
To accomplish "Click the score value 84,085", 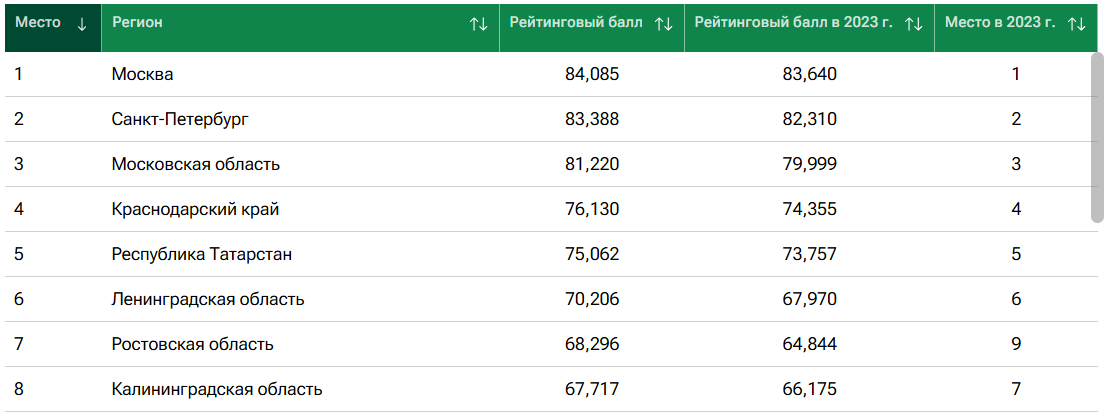I will (592, 74).
